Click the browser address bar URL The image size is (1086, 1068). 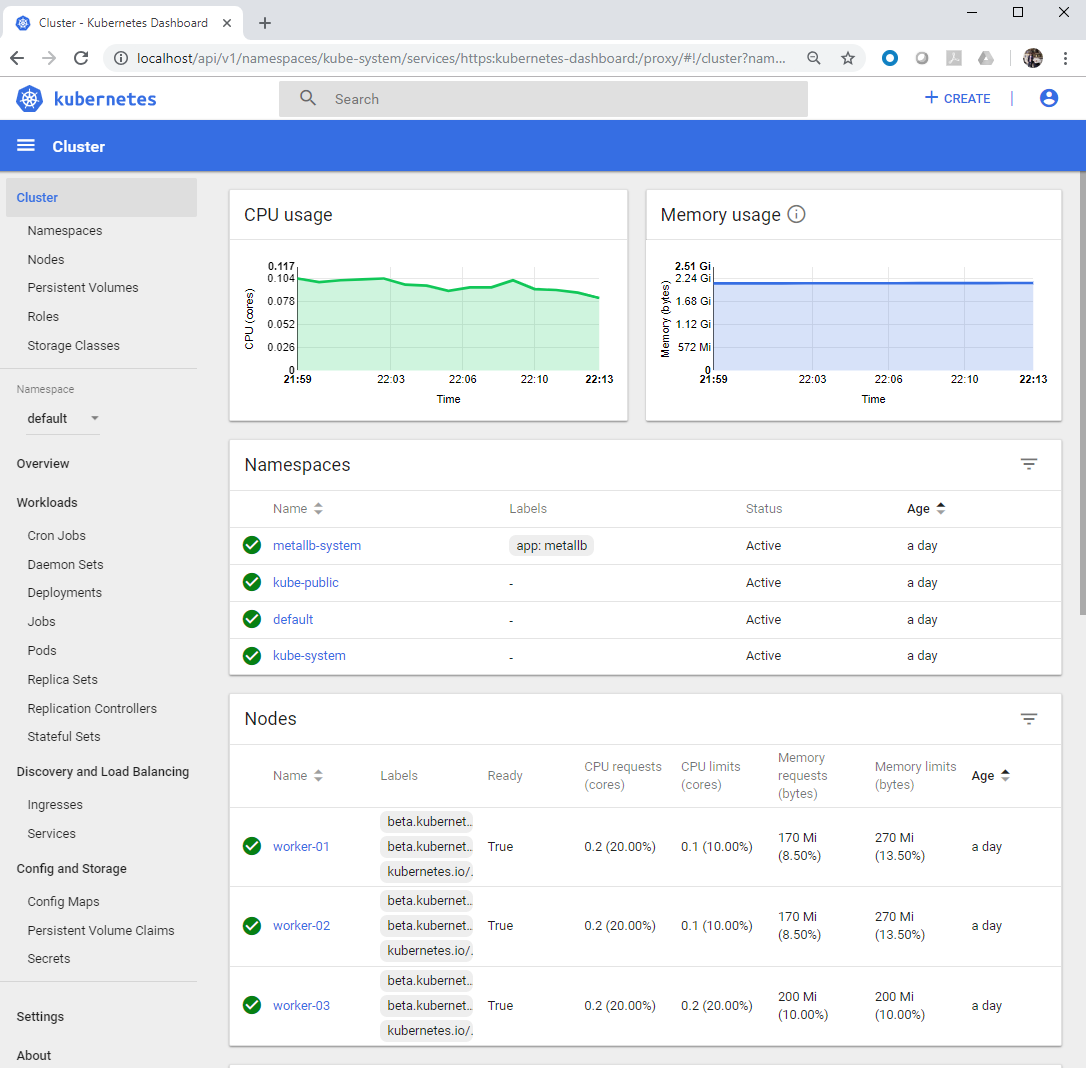pyautogui.click(x=461, y=58)
